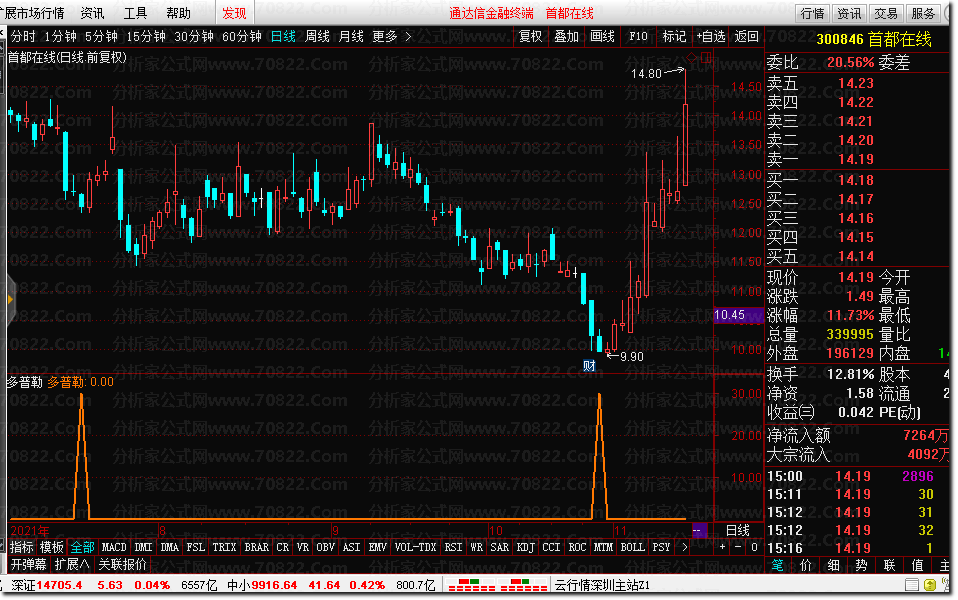
Task: Click the square icon at chart top-right corner
Action: (706, 57)
